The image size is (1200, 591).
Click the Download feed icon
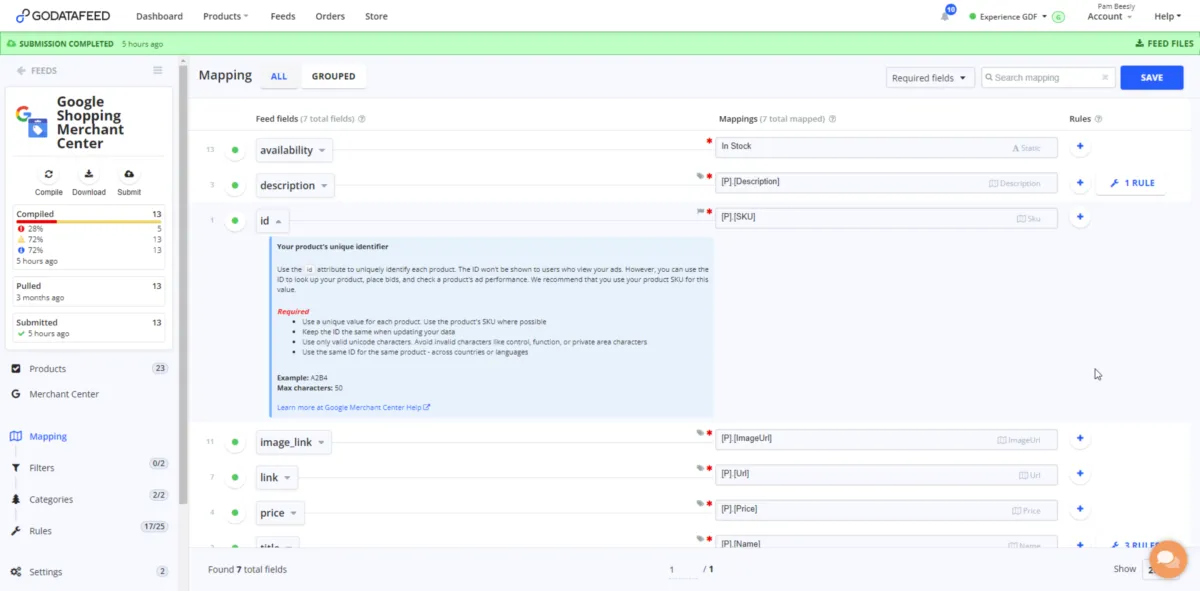tap(89, 174)
